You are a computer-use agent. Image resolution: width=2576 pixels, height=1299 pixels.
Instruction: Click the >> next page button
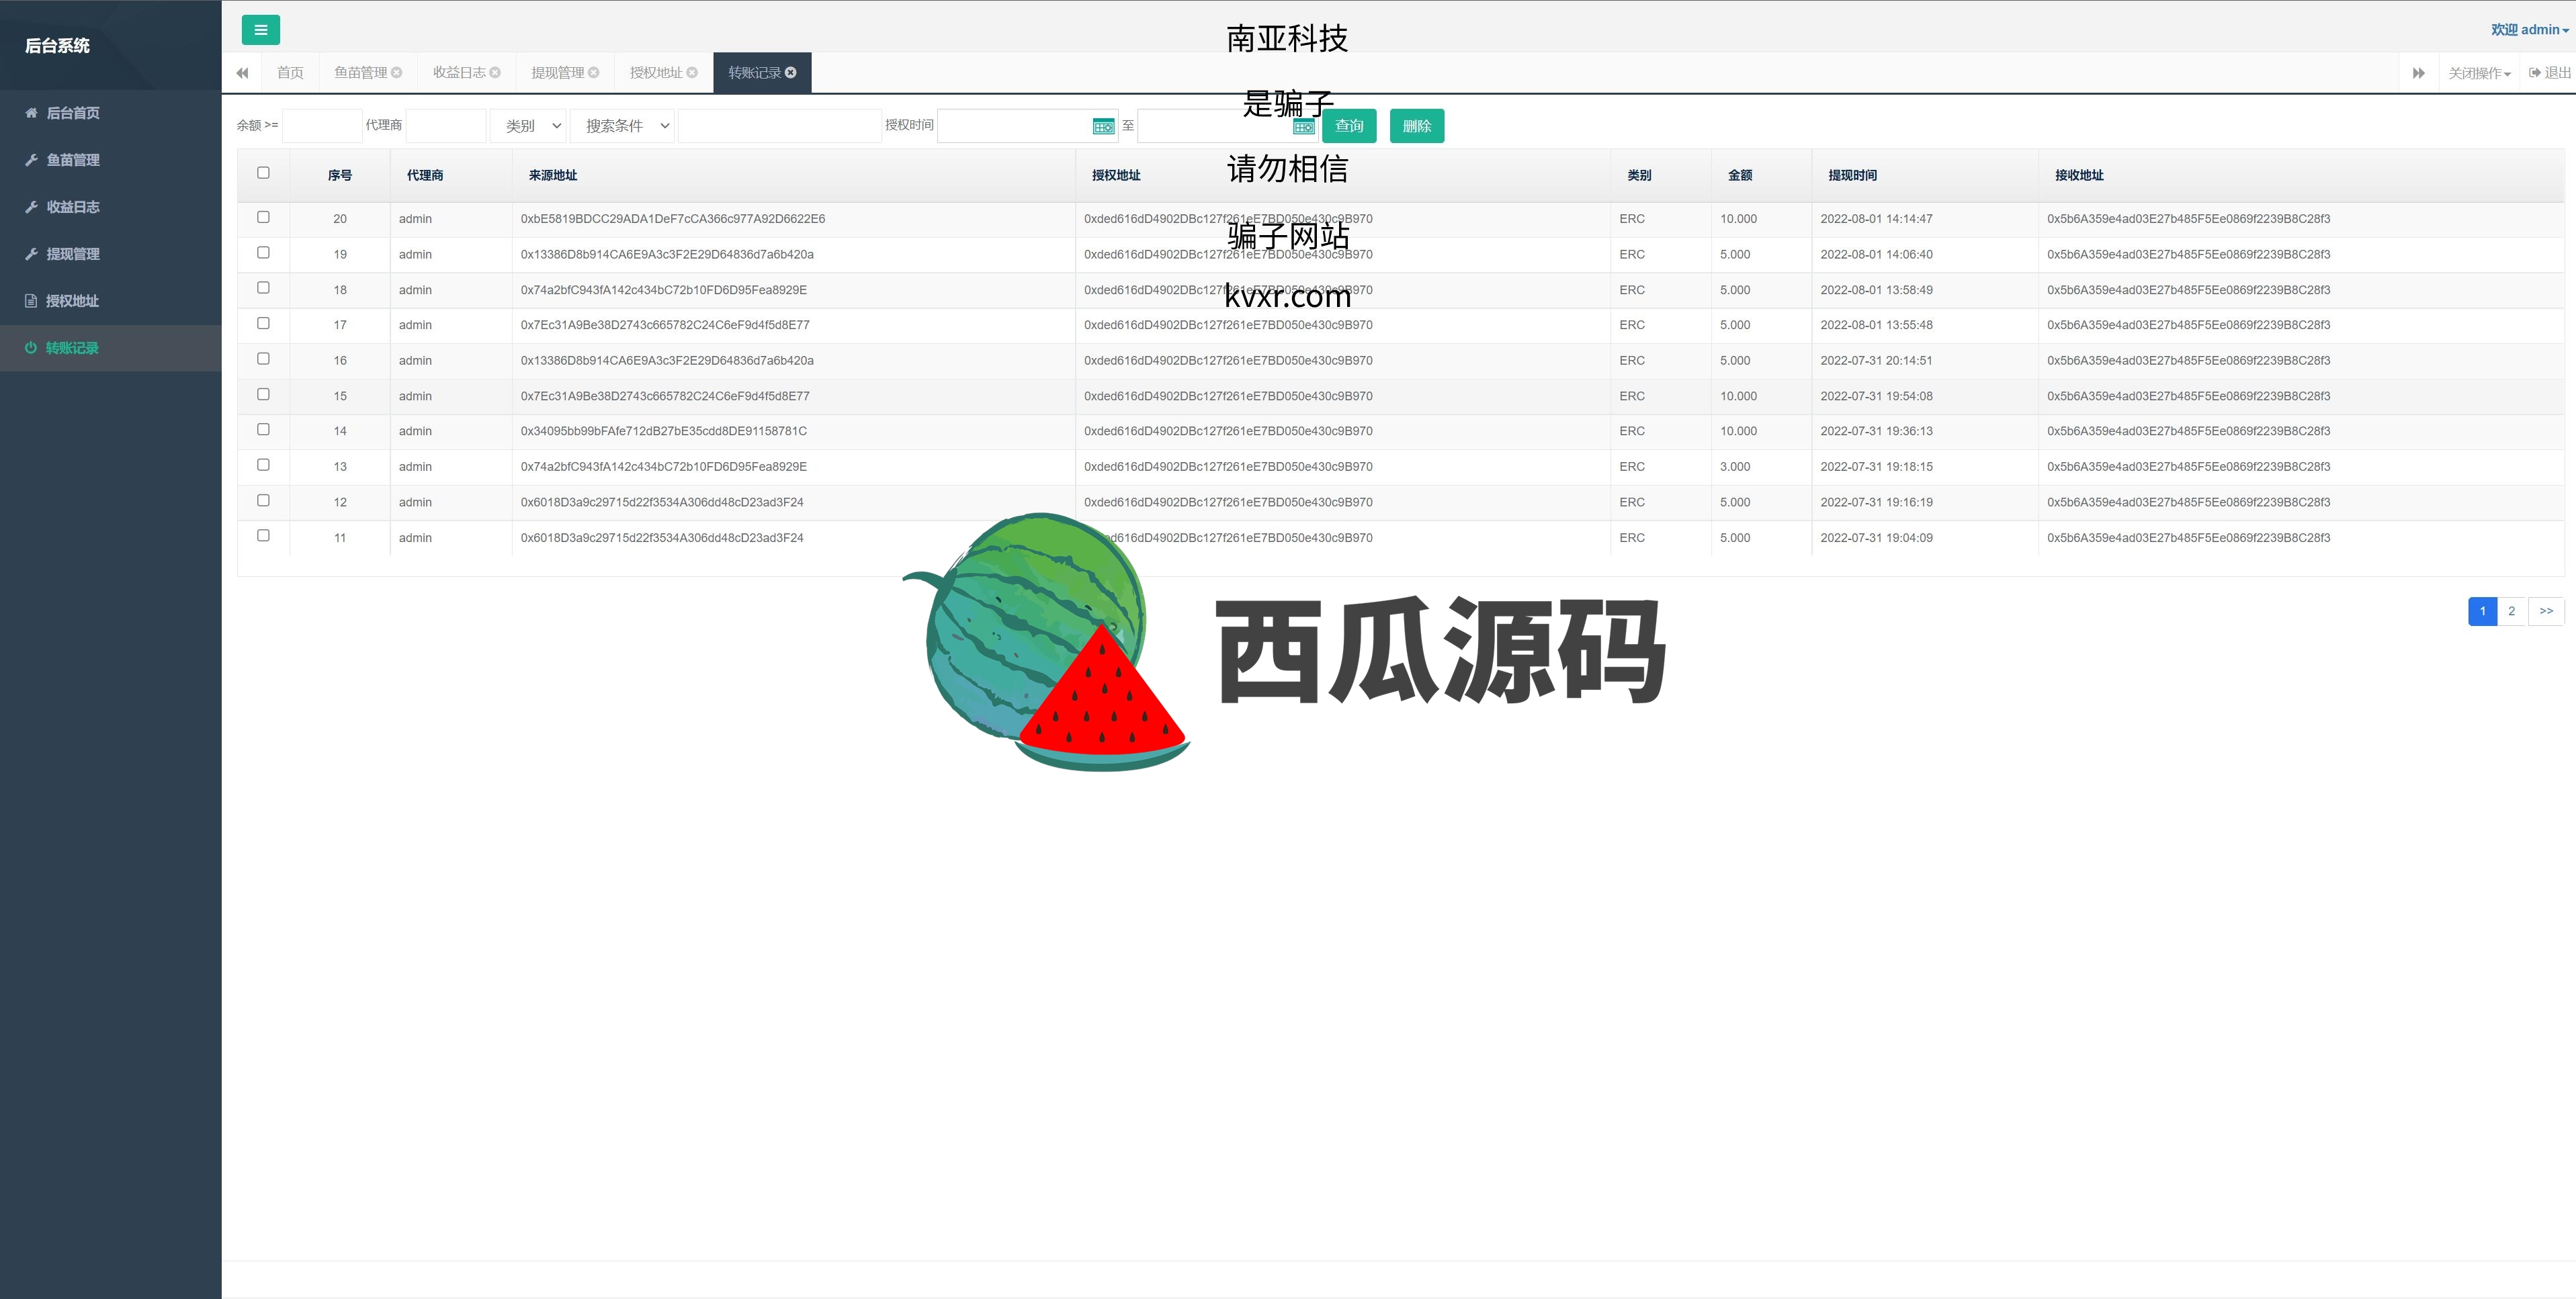tap(2546, 611)
